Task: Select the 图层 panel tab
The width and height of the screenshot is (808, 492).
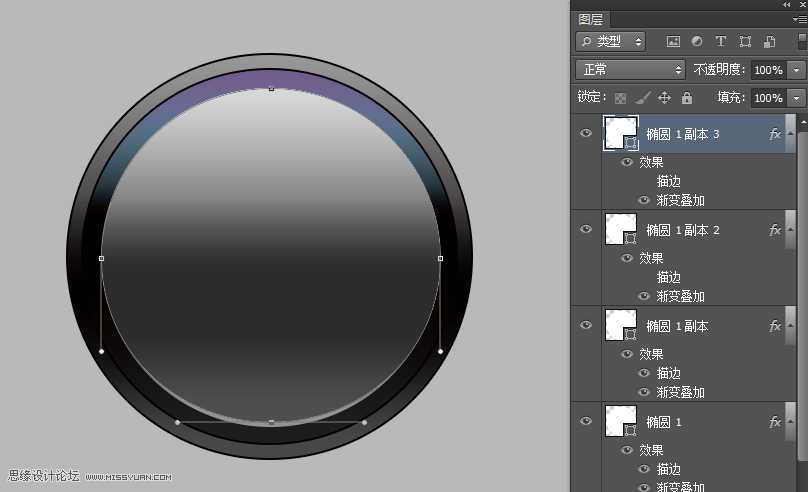Action: 591,19
